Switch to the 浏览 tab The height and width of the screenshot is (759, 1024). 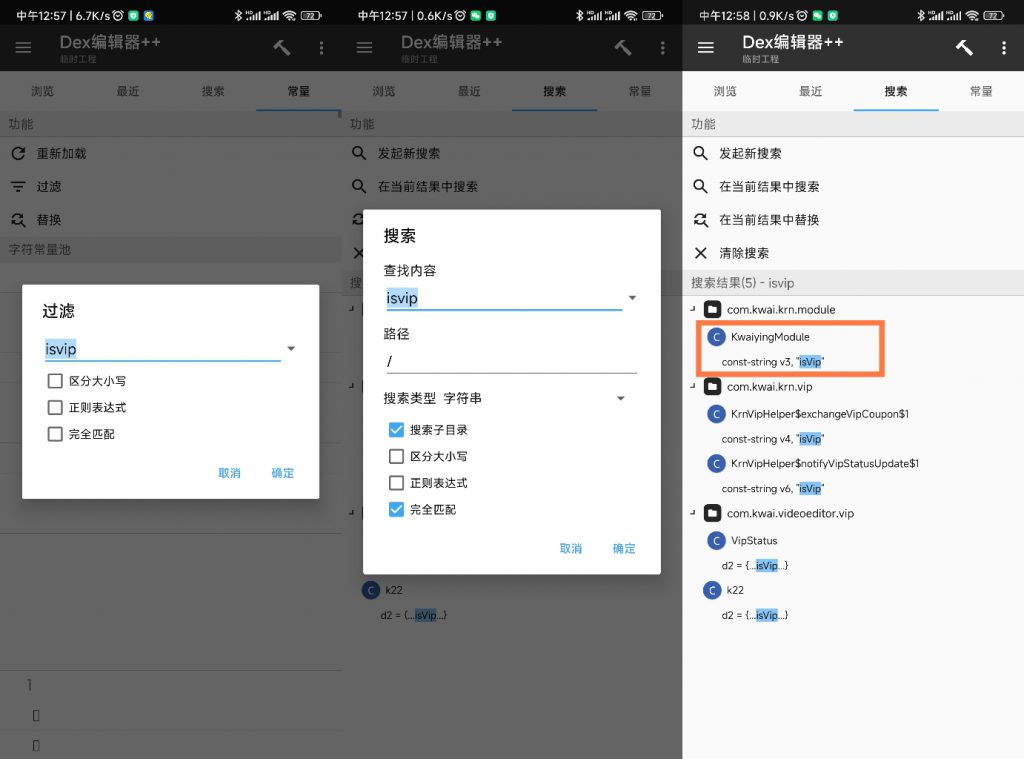[724, 90]
